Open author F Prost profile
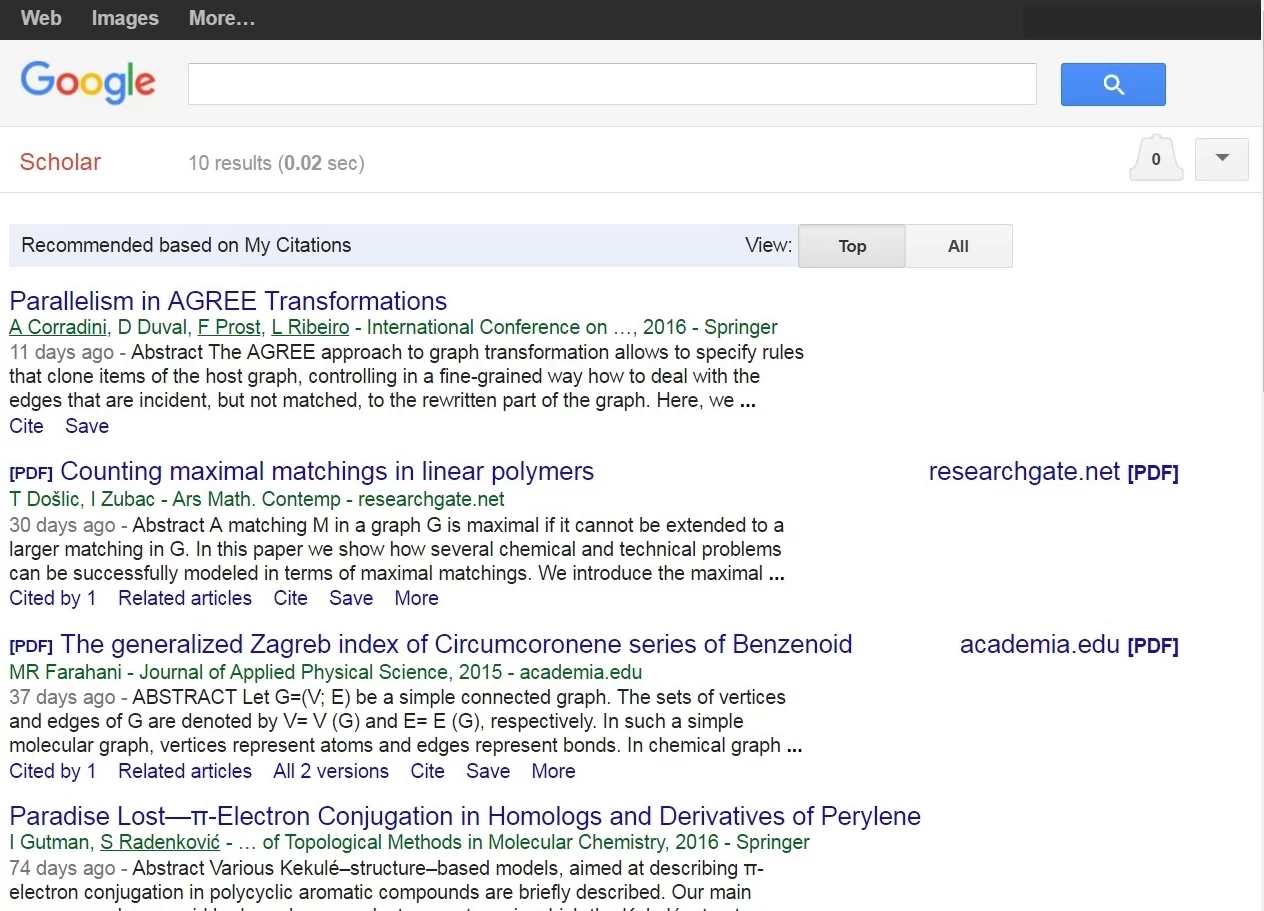The width and height of the screenshot is (1264, 911). click(x=229, y=327)
